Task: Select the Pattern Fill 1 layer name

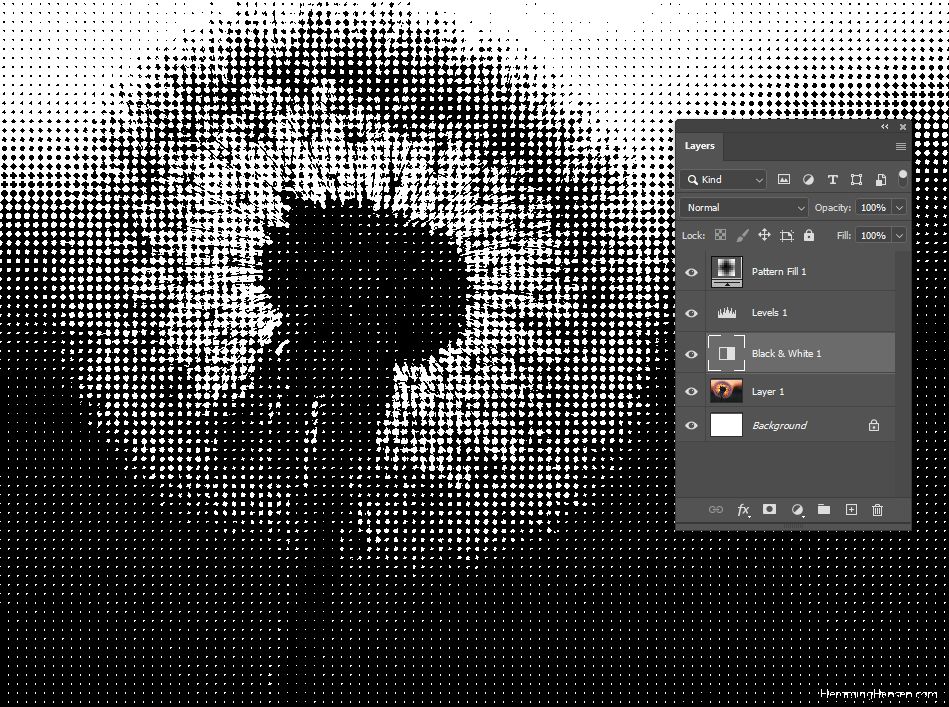Action: (x=779, y=272)
